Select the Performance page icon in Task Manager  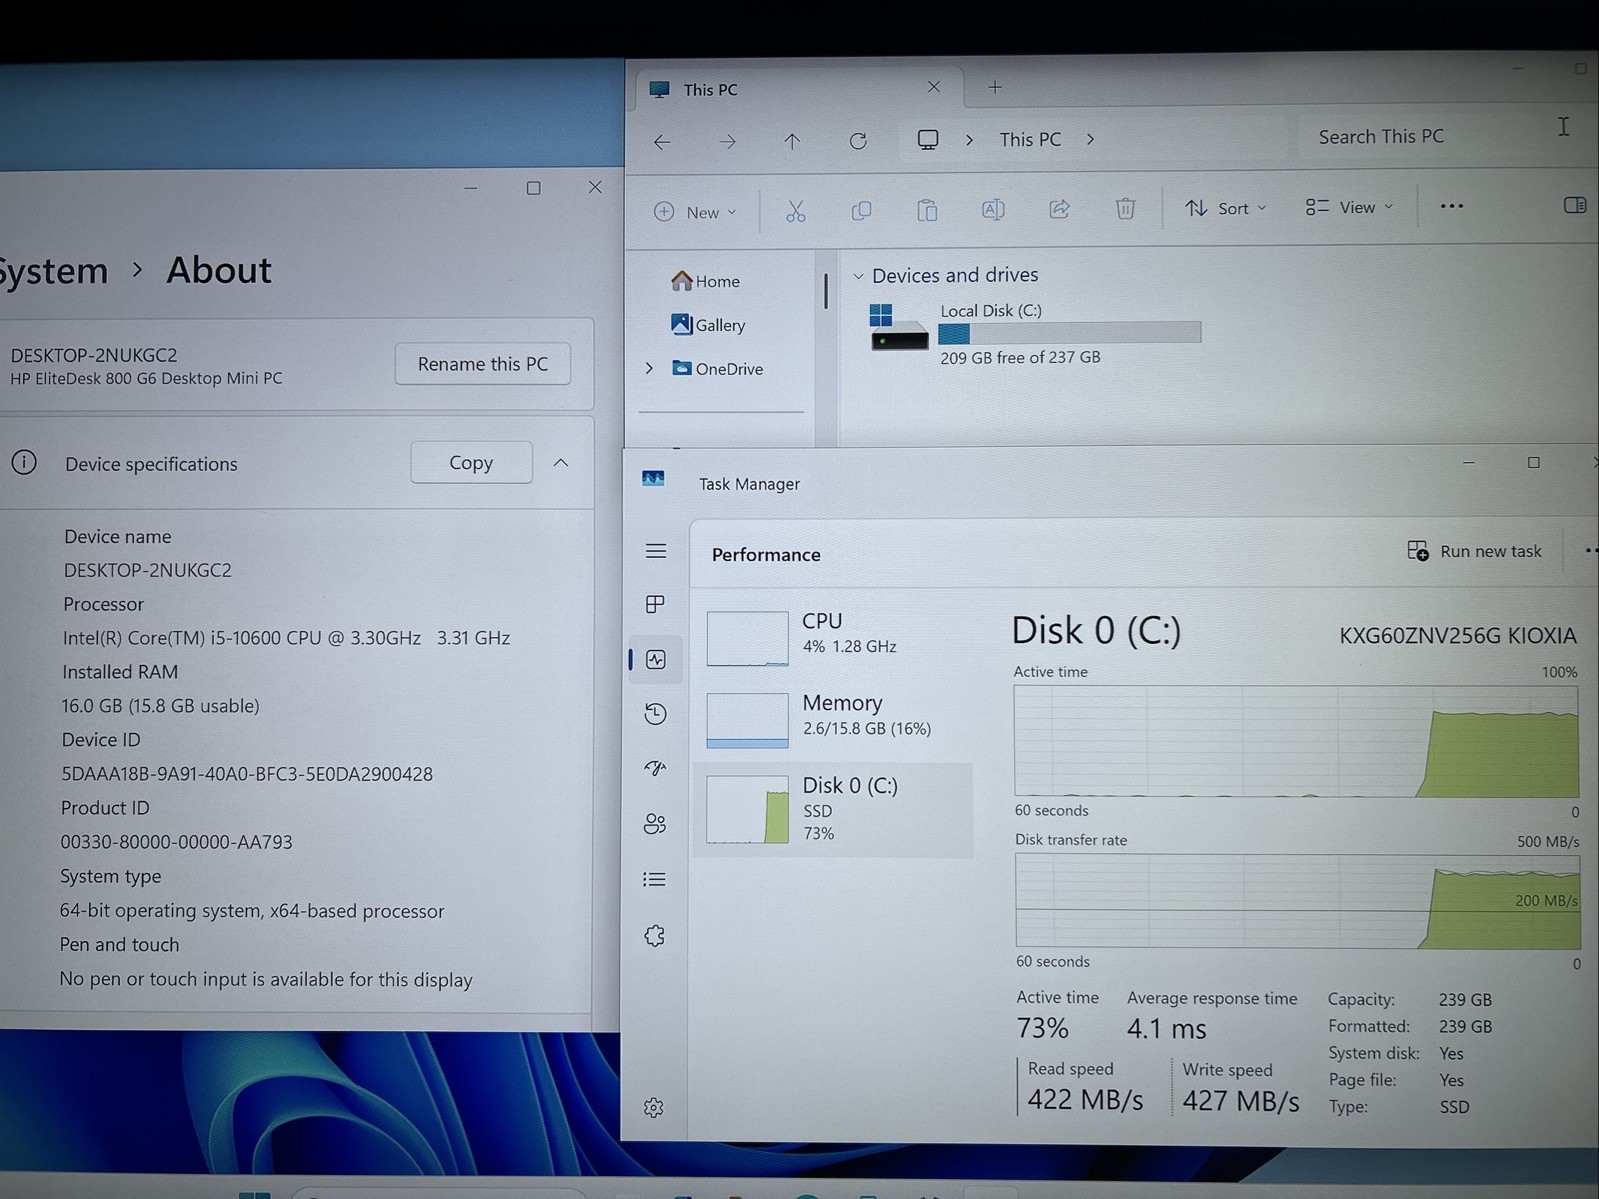click(x=656, y=659)
